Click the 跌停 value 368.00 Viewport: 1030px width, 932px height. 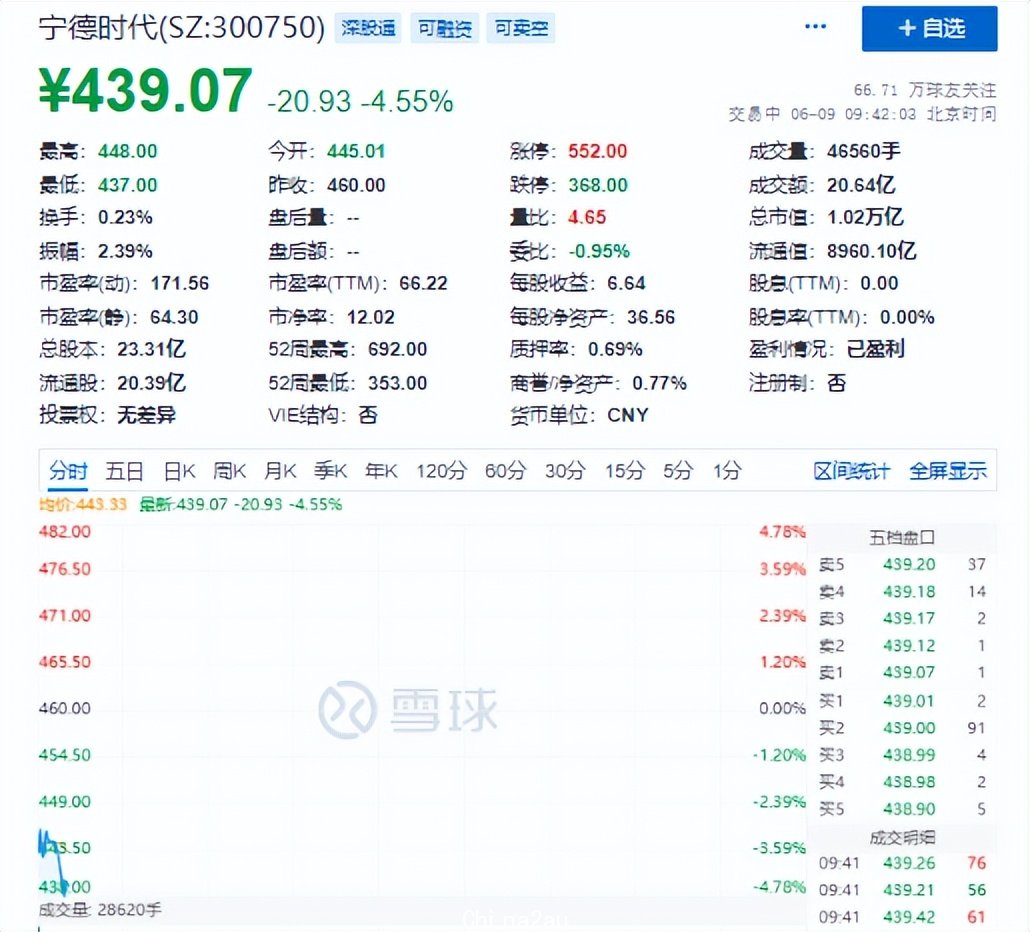(598, 185)
